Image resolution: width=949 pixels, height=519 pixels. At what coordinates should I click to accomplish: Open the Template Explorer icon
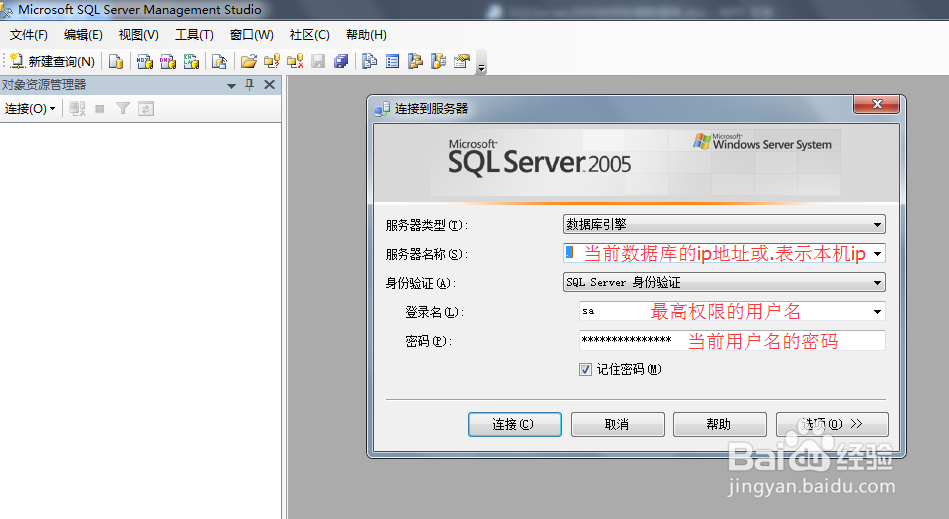[439, 61]
